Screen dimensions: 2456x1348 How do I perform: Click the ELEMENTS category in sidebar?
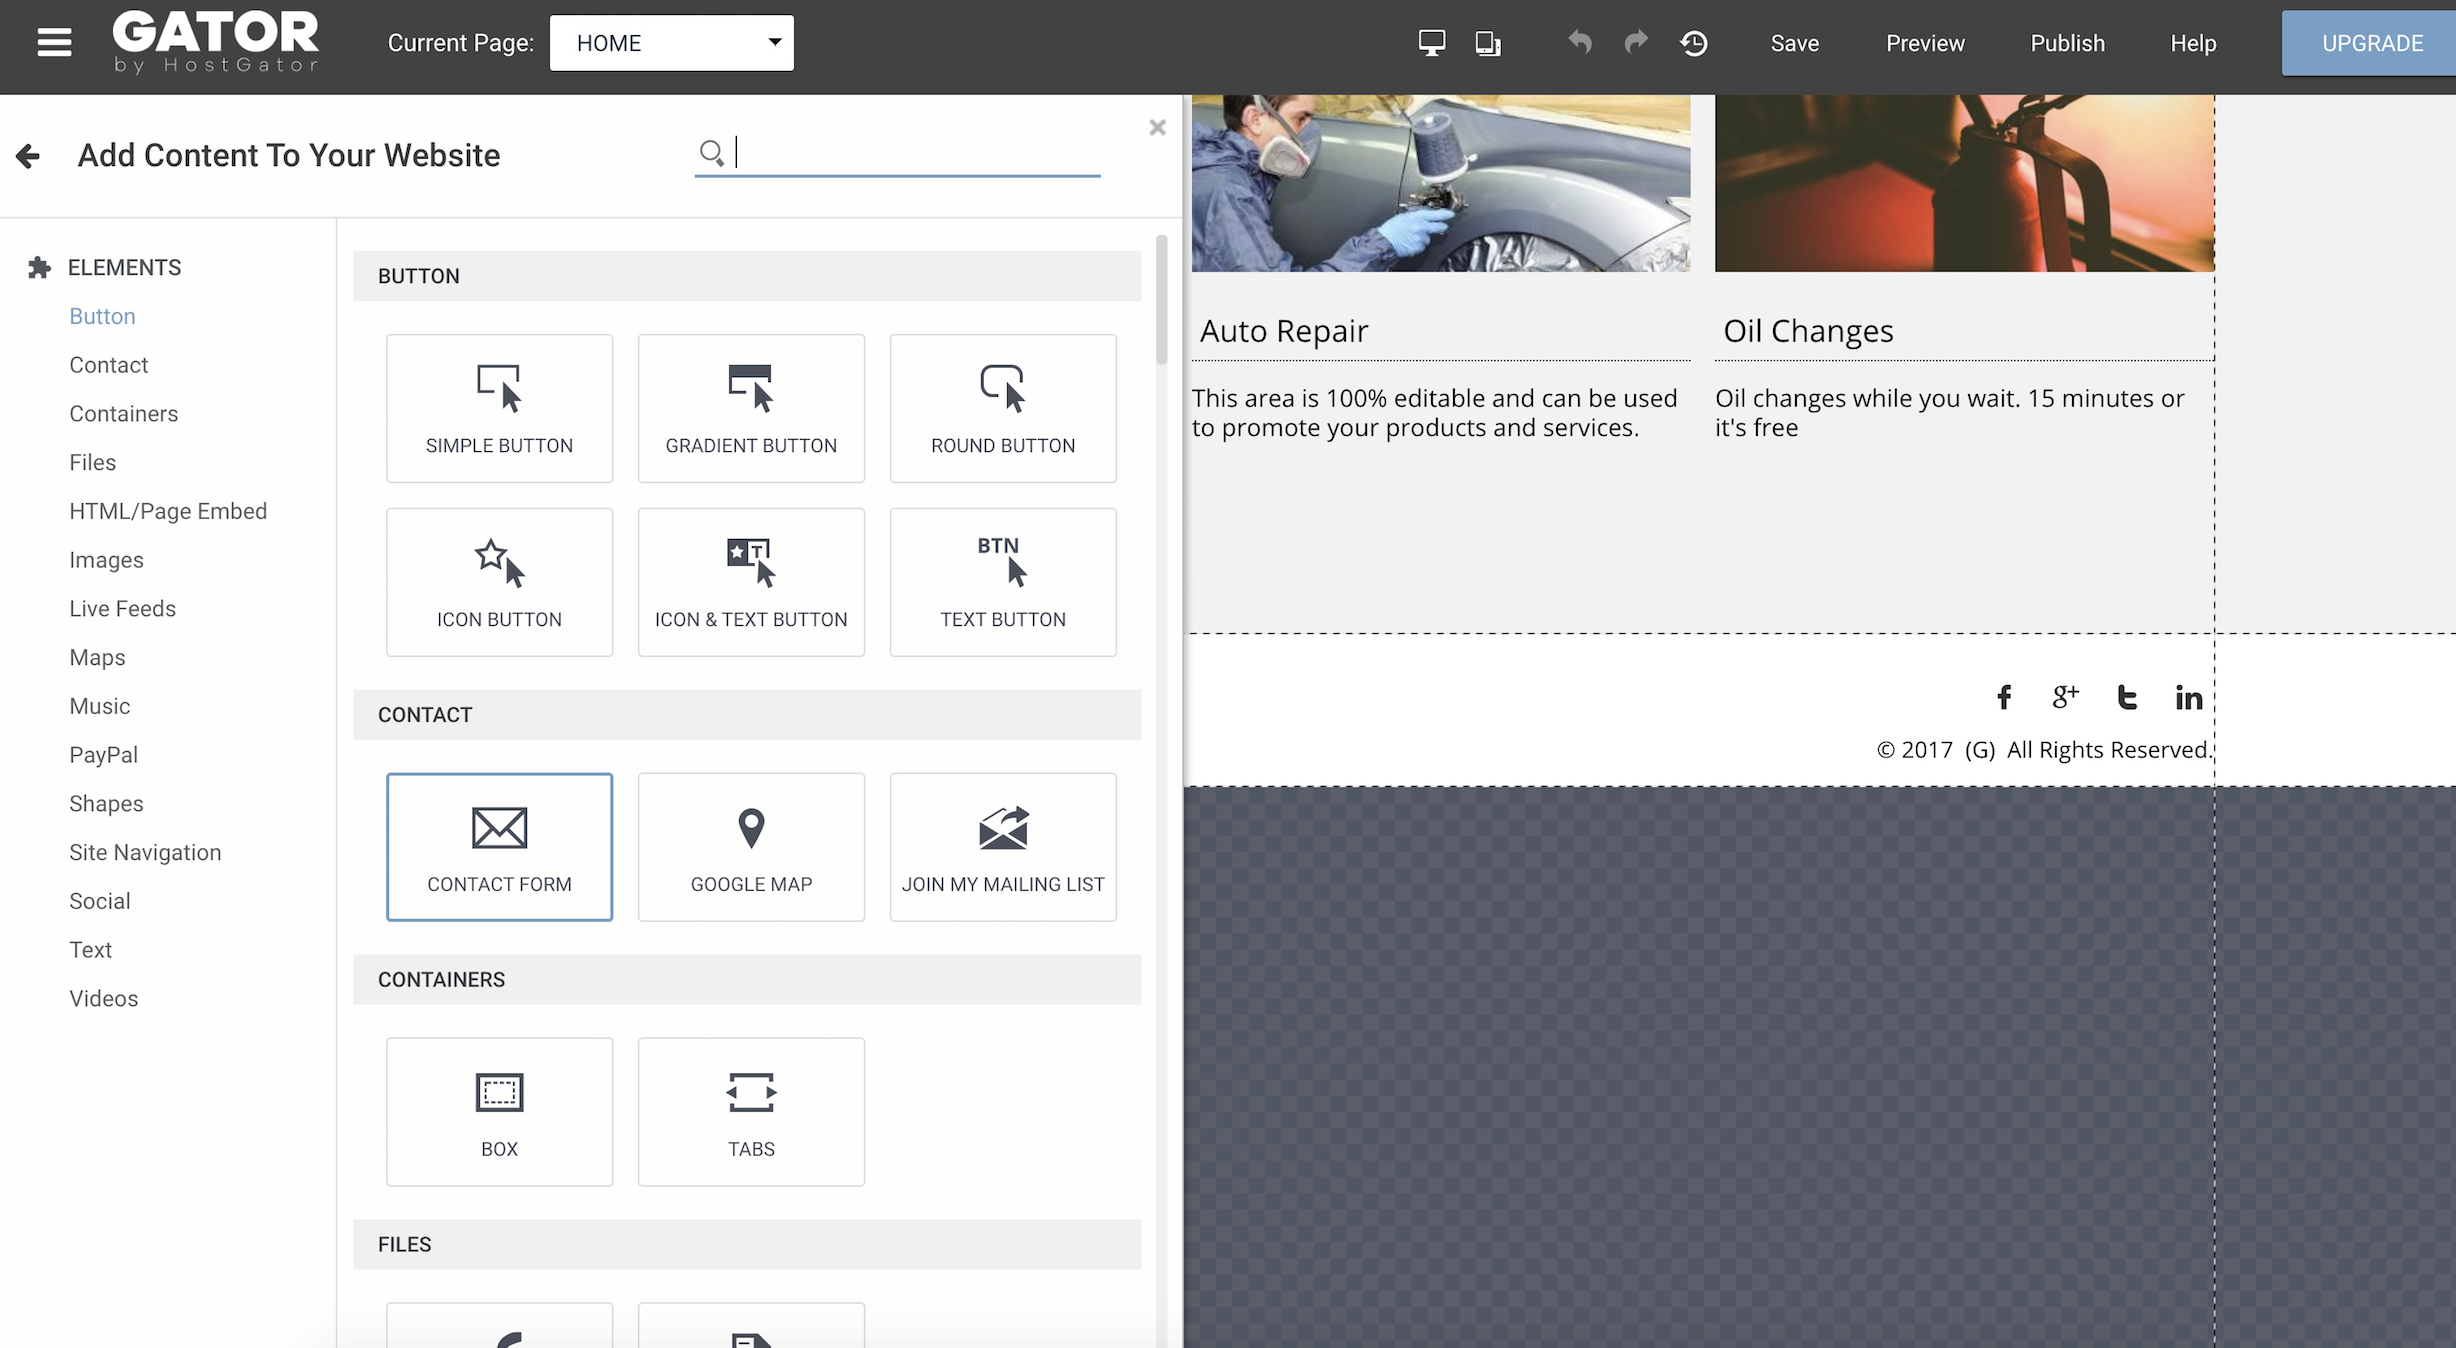124,266
